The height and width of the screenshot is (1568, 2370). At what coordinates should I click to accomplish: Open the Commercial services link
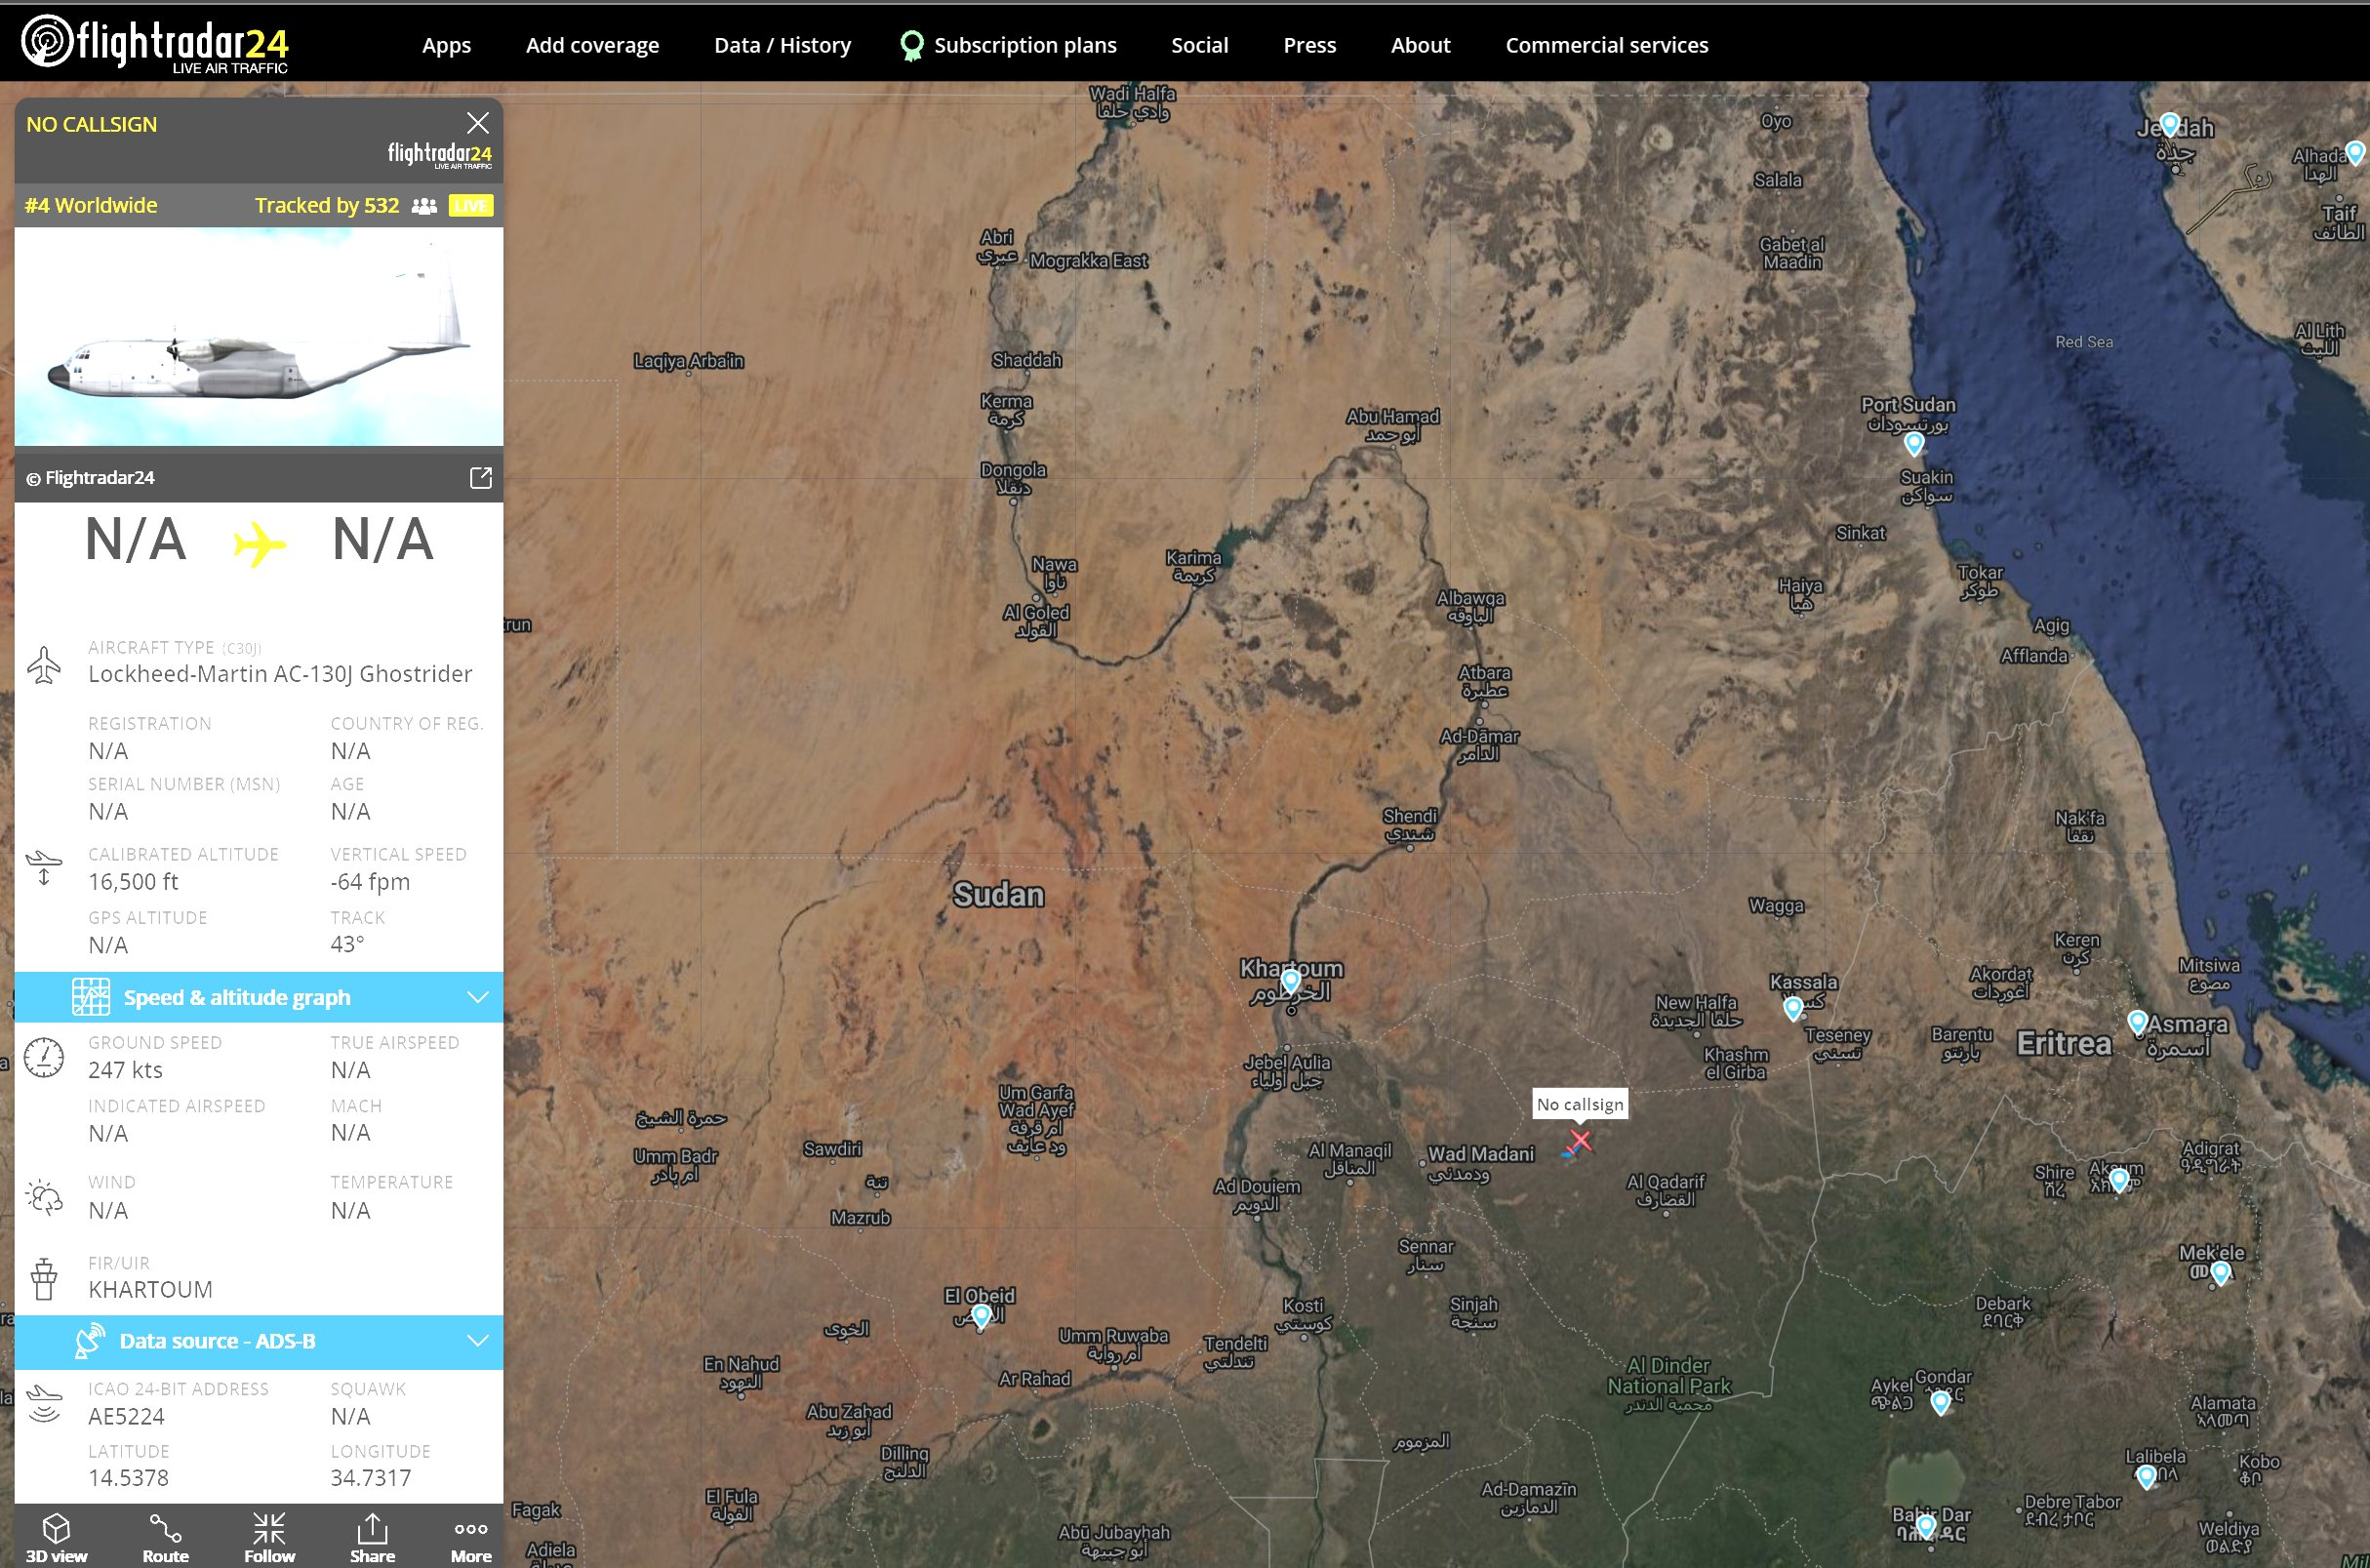point(1606,45)
